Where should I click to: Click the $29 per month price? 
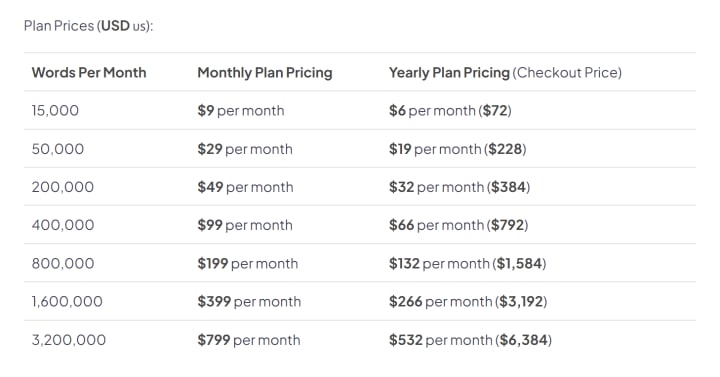coord(245,149)
